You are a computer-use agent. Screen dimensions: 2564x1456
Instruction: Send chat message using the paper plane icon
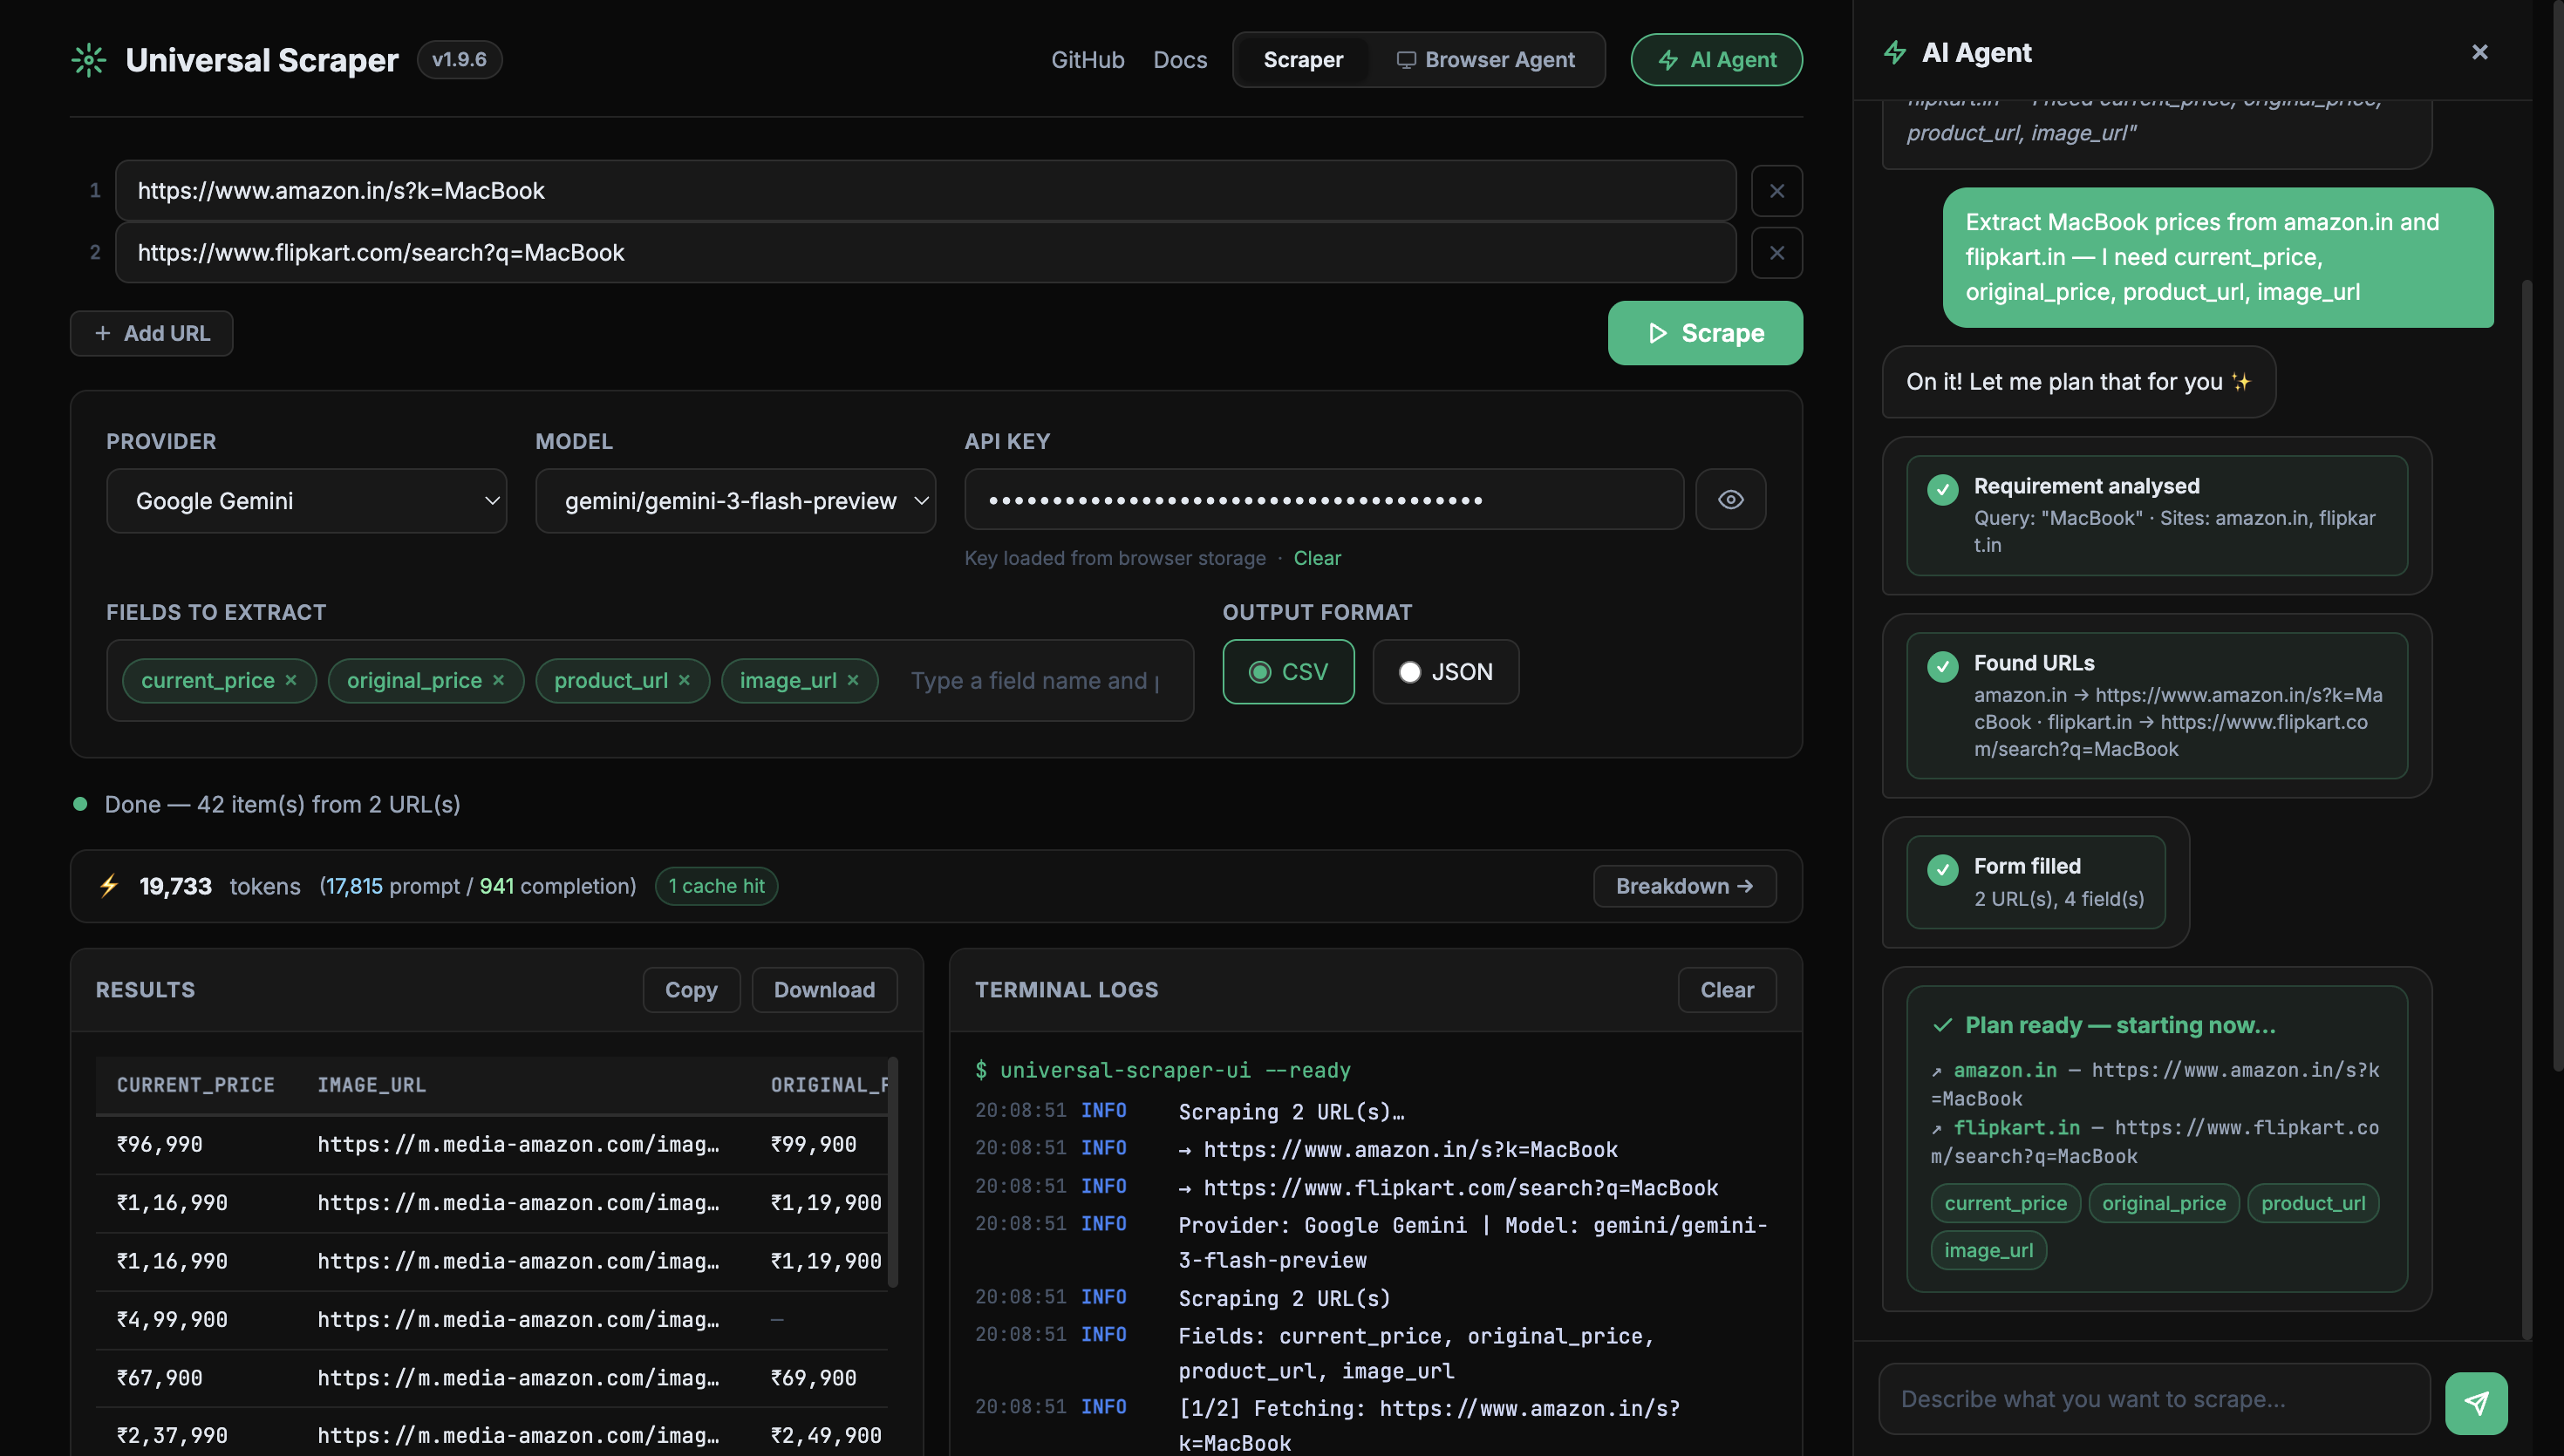tap(2477, 1401)
